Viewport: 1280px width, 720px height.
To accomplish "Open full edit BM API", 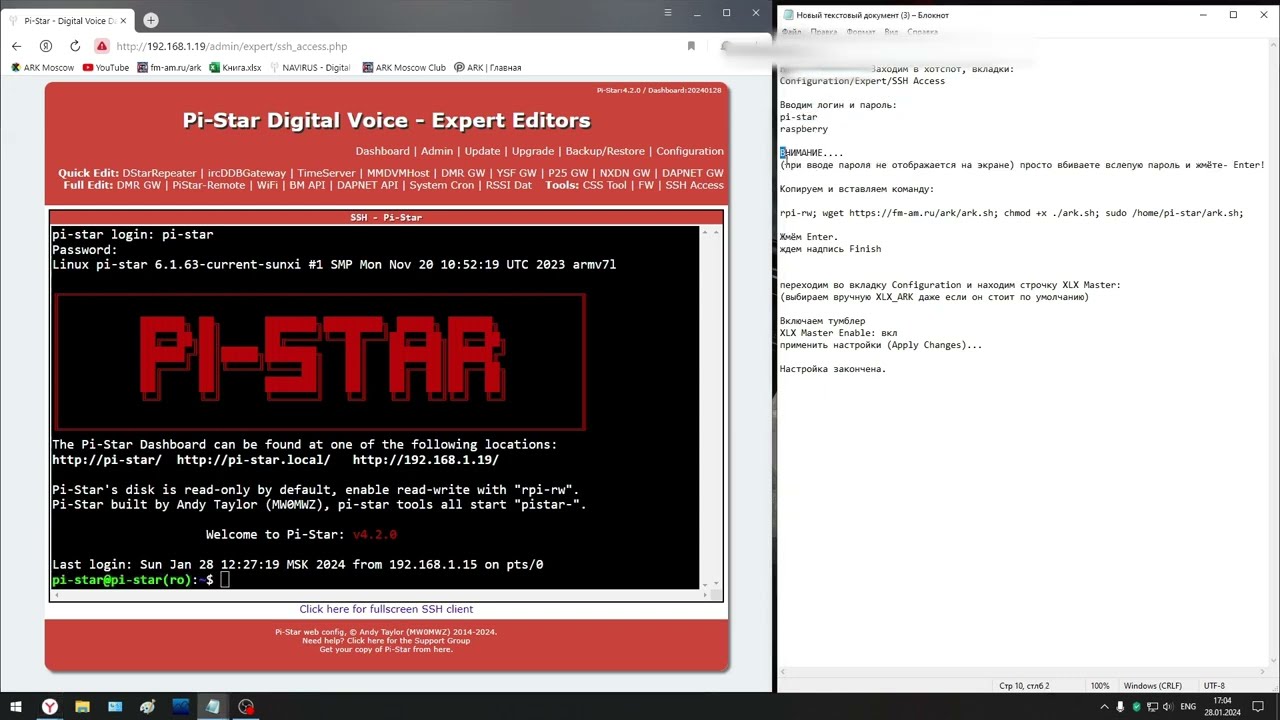I will [307, 185].
